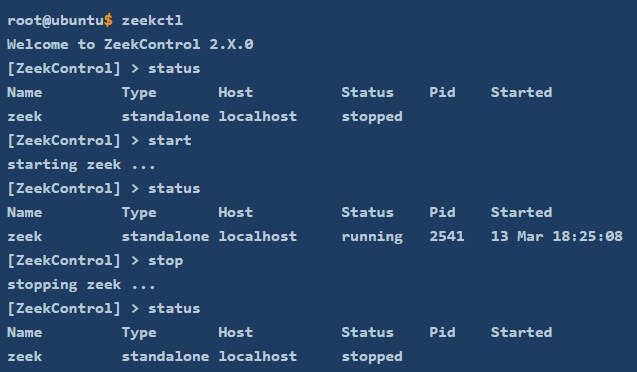Click the last stopped status value
Viewport: 637px width, 372px height.
(x=372, y=357)
